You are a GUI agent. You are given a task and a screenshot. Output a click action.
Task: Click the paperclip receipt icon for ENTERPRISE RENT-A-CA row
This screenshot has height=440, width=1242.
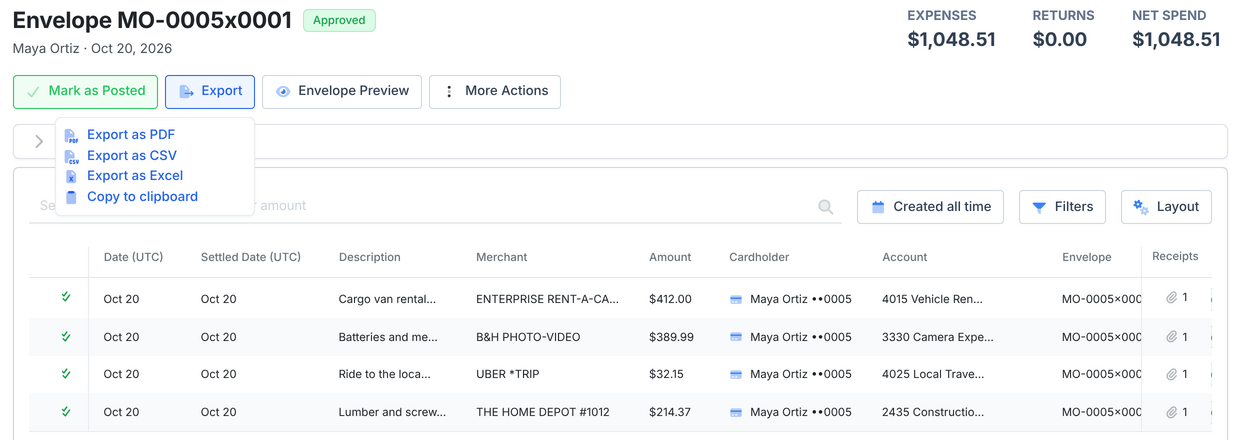point(1171,298)
